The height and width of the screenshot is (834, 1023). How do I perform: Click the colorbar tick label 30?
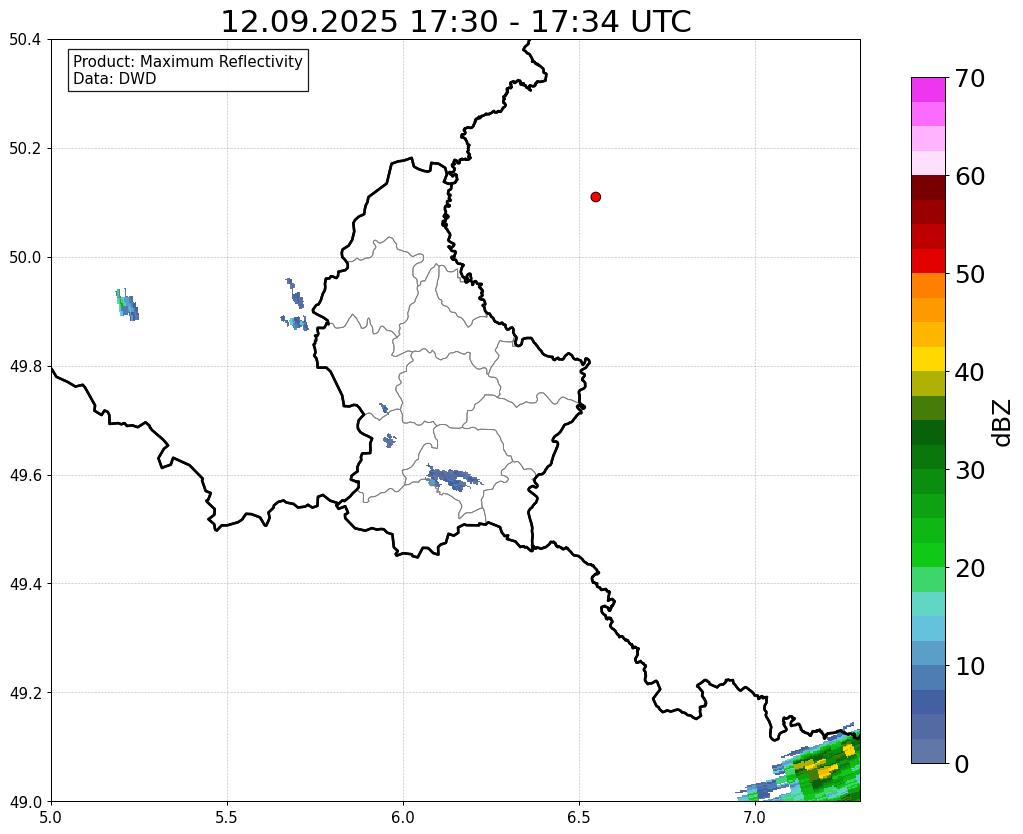tap(970, 470)
